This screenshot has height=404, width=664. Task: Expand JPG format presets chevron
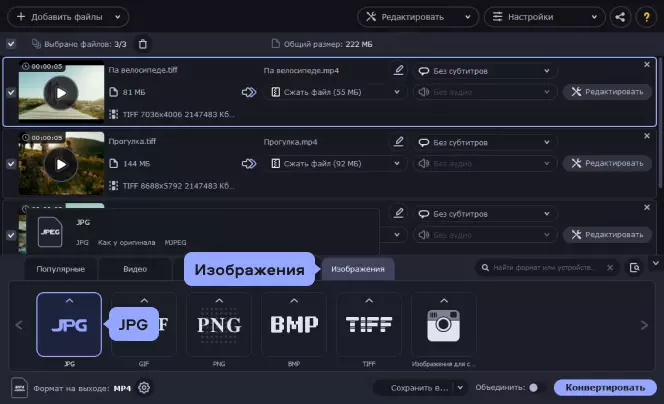(69, 301)
